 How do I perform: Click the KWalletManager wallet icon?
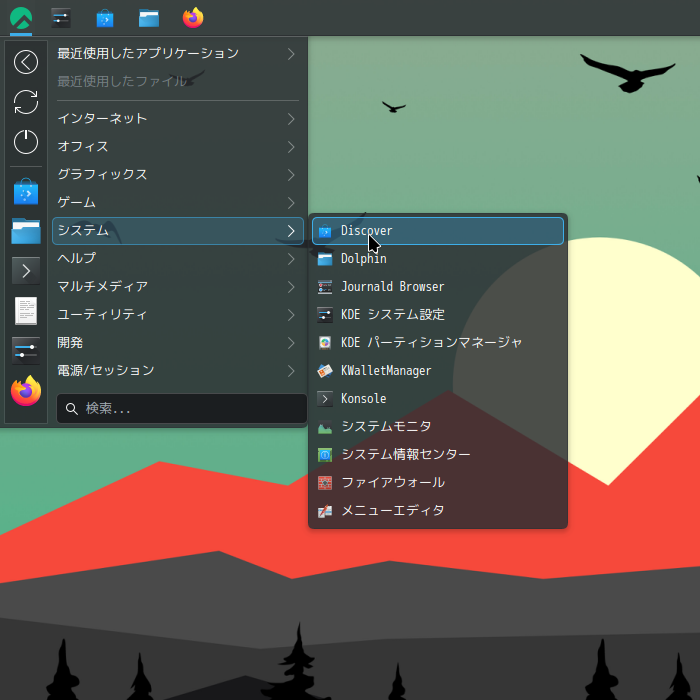[325, 371]
